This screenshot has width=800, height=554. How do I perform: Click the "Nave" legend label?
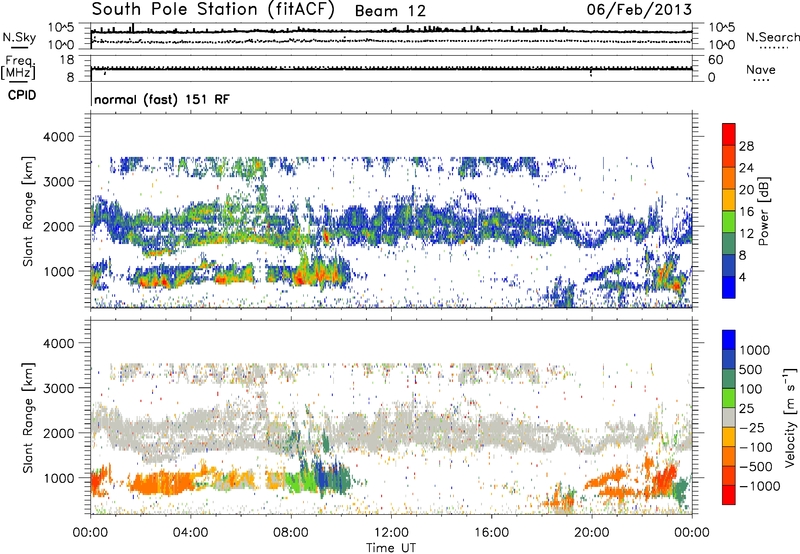pos(761,70)
